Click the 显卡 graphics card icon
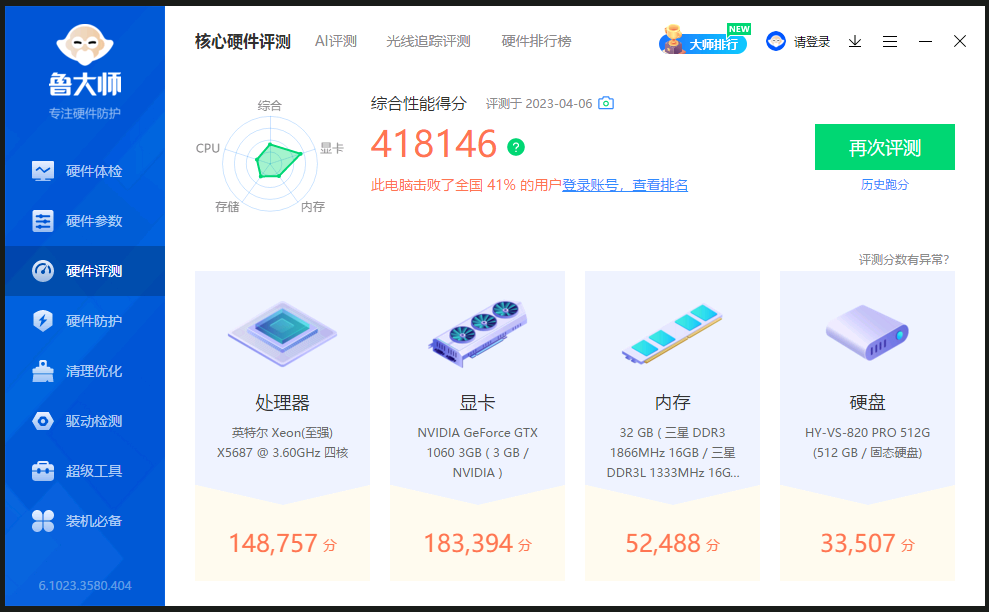This screenshot has height=612, width=989. (477, 334)
